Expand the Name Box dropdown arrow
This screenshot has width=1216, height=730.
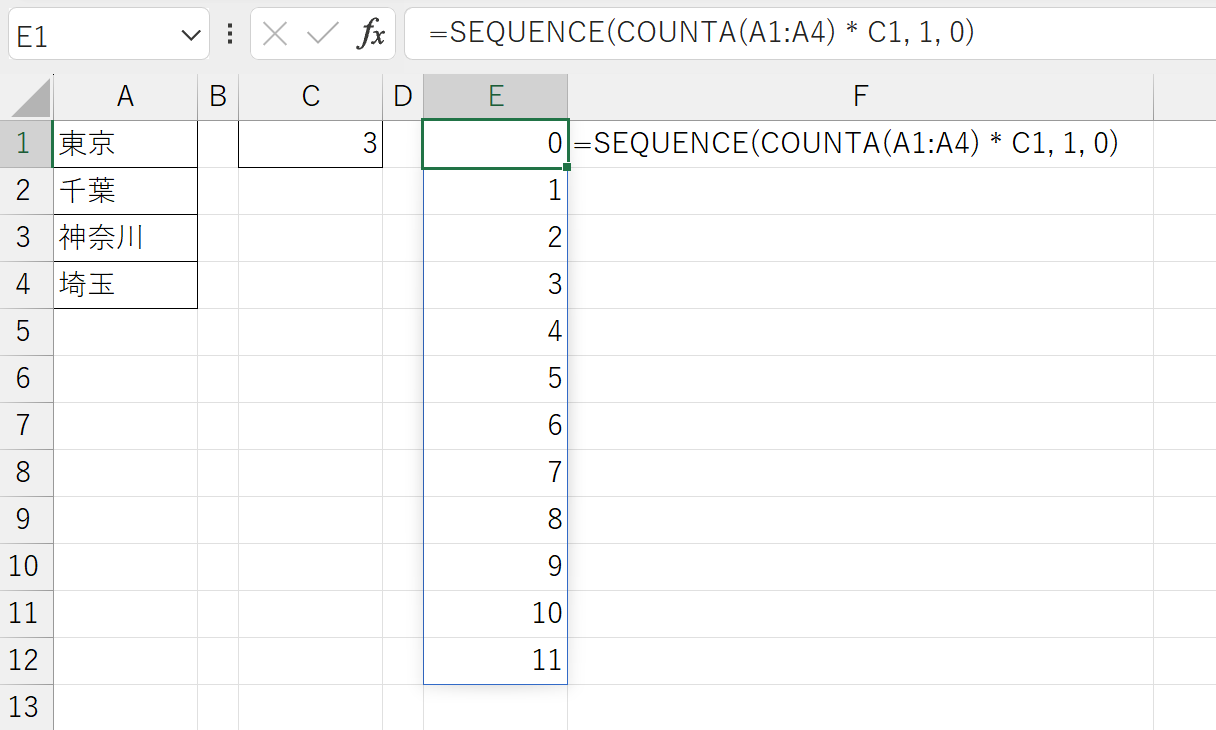point(190,36)
